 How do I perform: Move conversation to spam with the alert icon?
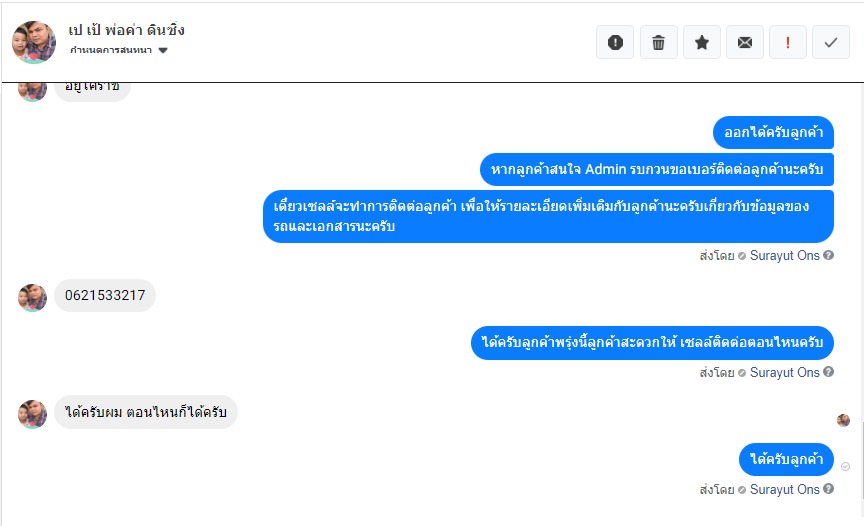click(615, 42)
